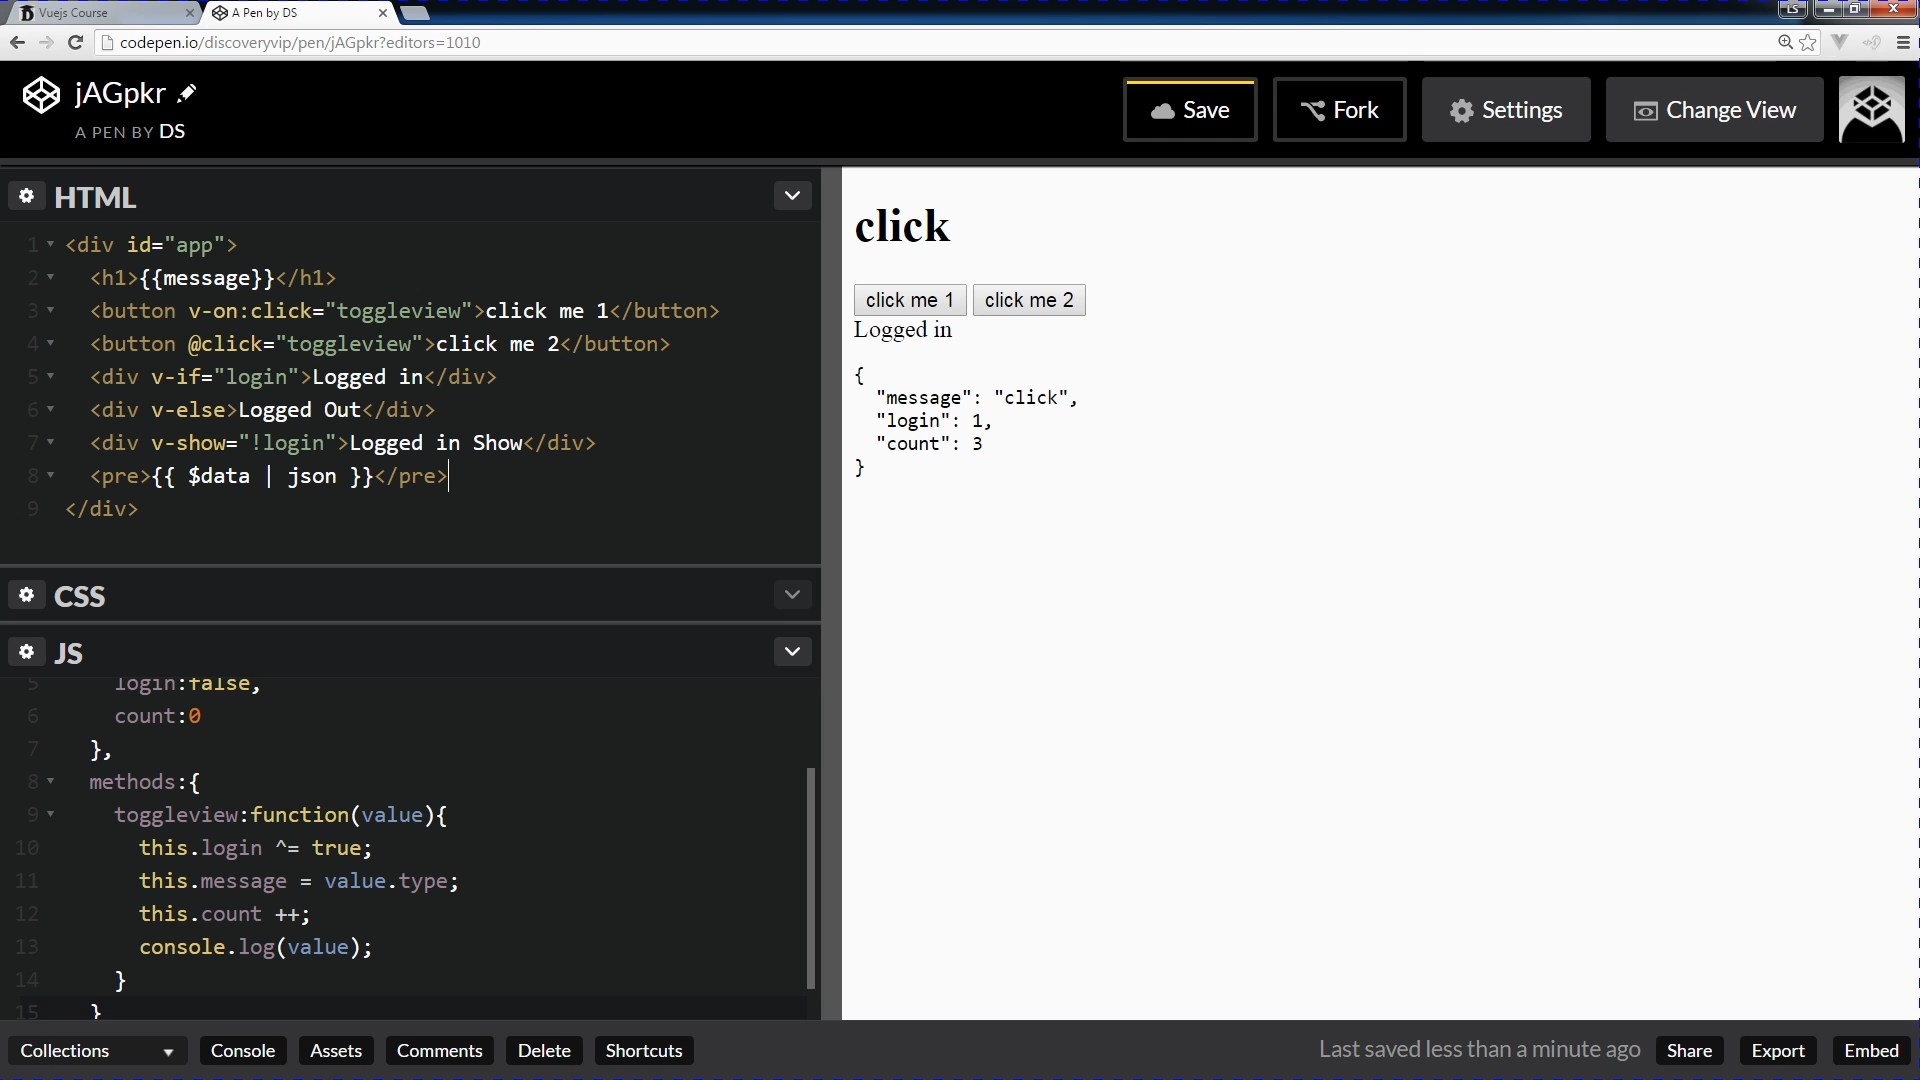The width and height of the screenshot is (1920, 1080).
Task: Click 'Logged in' text in preview
Action: coord(902,330)
